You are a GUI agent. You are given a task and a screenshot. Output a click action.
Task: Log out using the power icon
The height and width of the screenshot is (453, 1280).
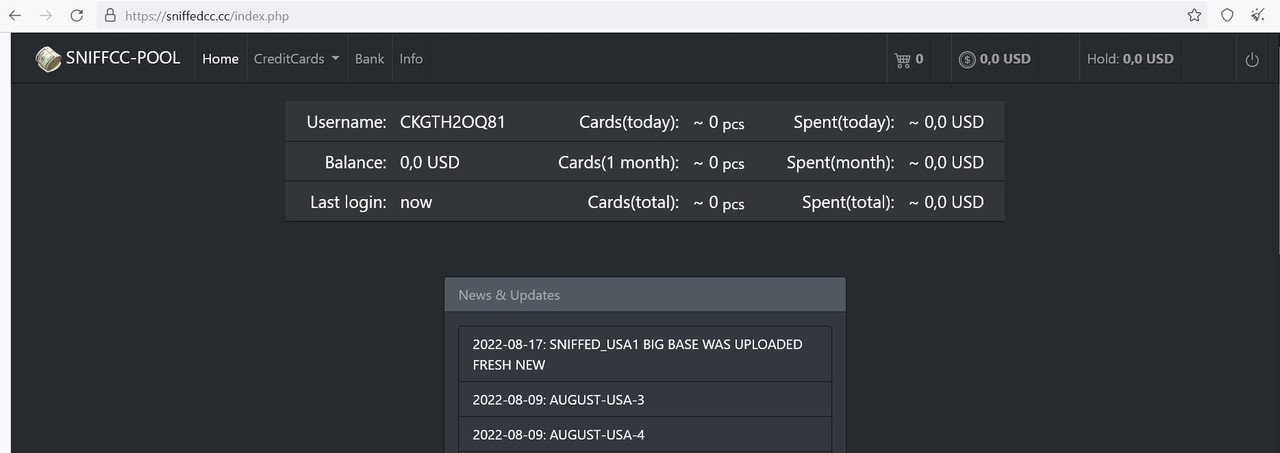pyautogui.click(x=1252, y=60)
